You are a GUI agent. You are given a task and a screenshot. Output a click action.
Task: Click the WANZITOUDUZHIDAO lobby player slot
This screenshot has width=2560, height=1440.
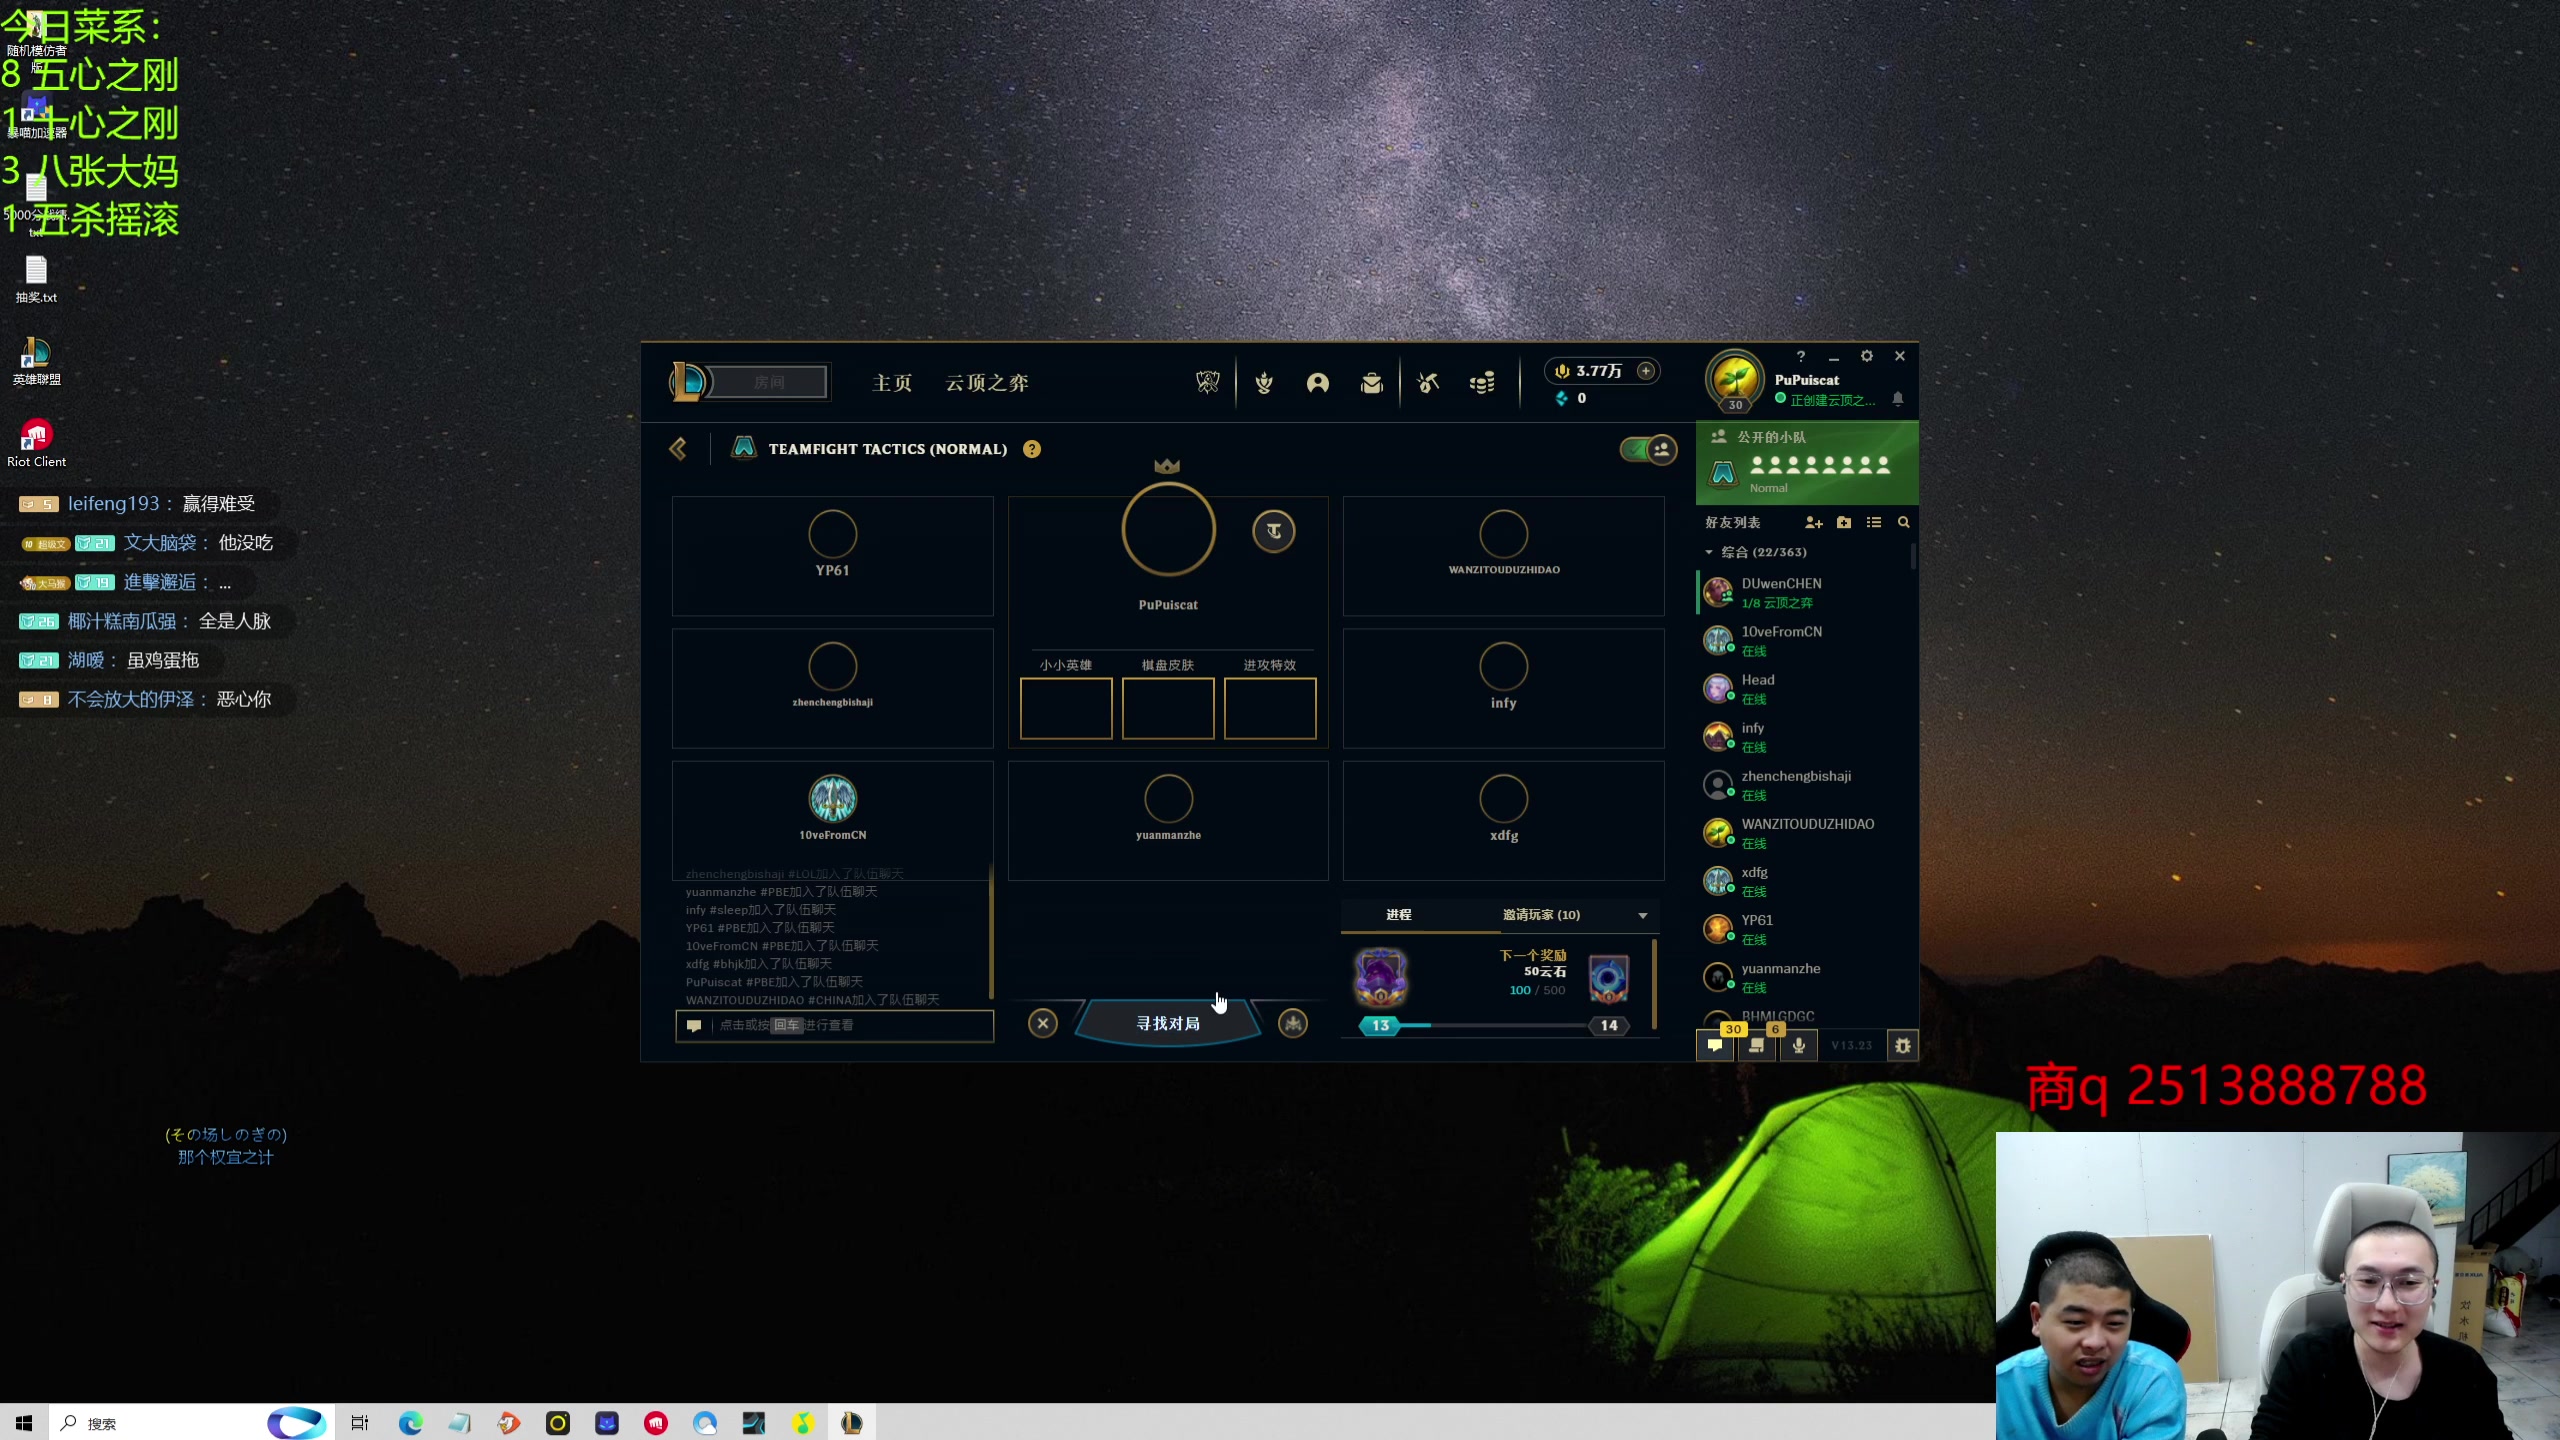(x=1504, y=556)
